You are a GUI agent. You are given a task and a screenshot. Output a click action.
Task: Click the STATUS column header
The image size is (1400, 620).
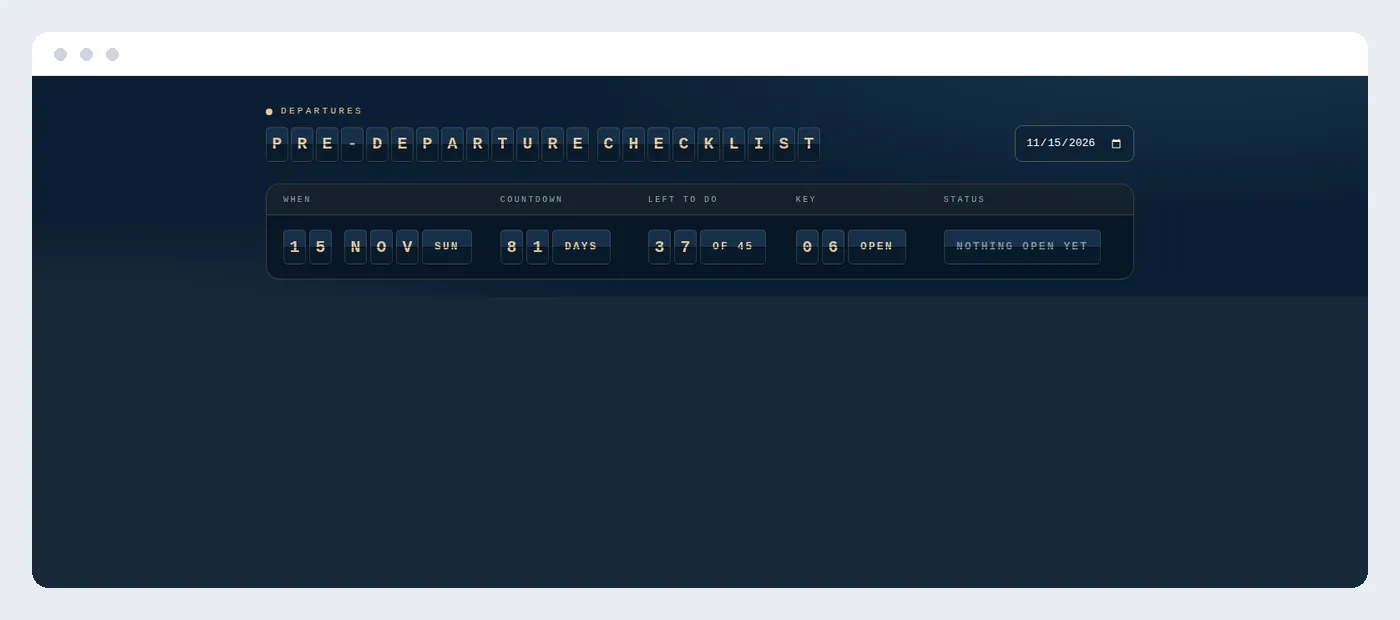964,199
